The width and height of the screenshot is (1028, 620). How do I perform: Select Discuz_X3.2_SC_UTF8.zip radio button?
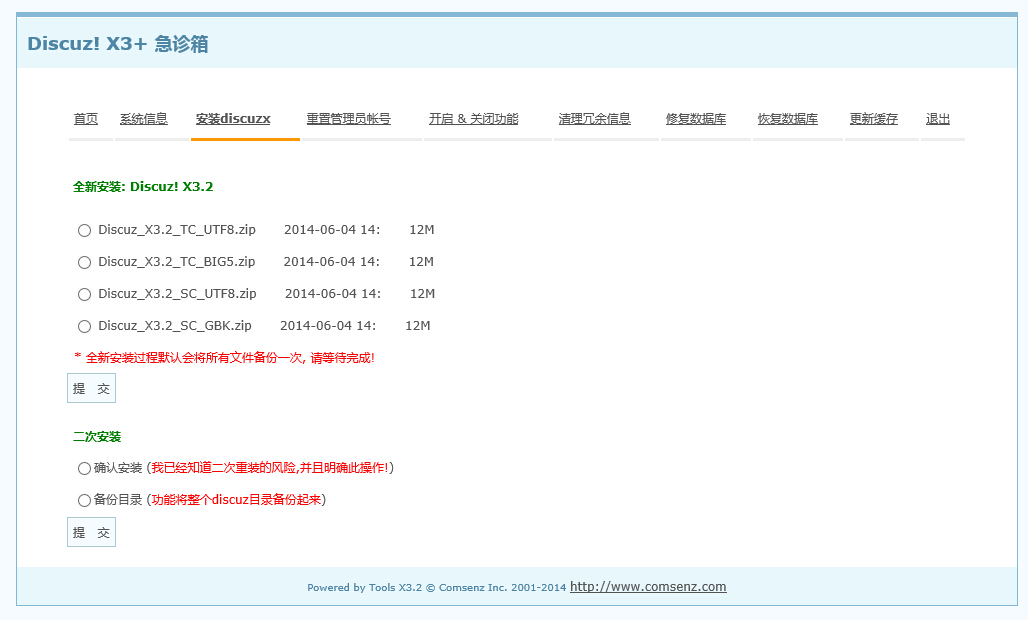click(x=84, y=295)
